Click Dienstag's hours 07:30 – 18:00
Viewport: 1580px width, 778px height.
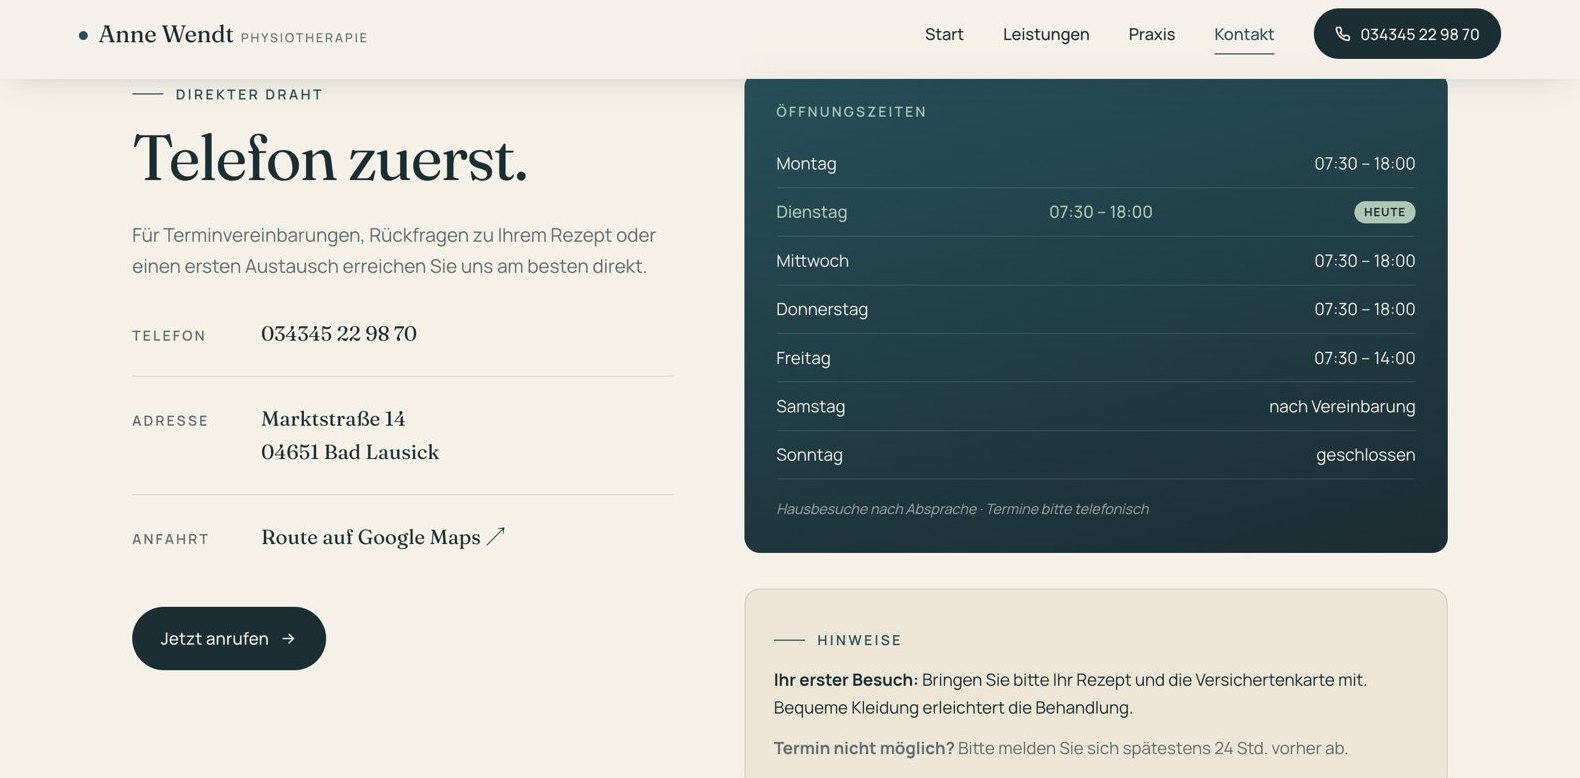coord(1101,212)
